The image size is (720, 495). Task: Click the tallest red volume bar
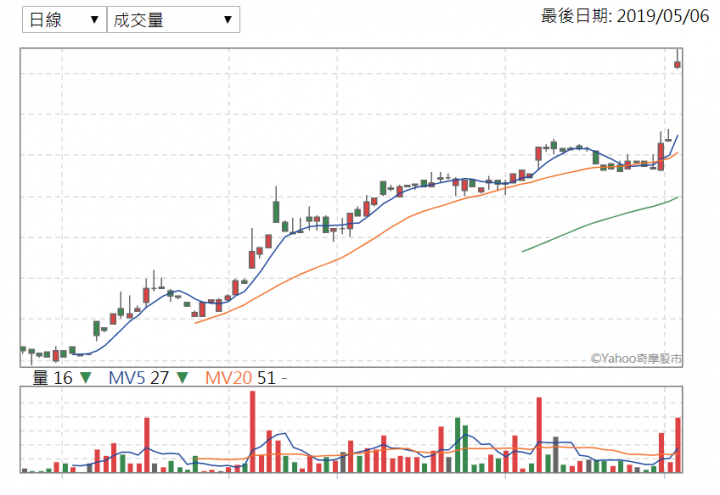click(x=253, y=432)
